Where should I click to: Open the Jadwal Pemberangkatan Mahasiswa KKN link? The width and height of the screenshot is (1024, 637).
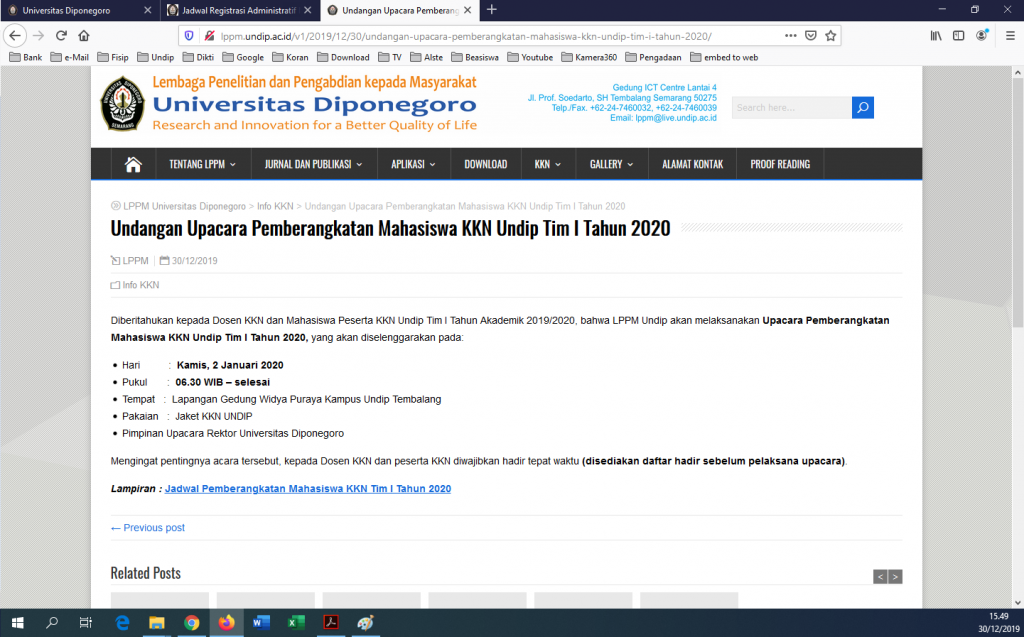click(x=308, y=489)
